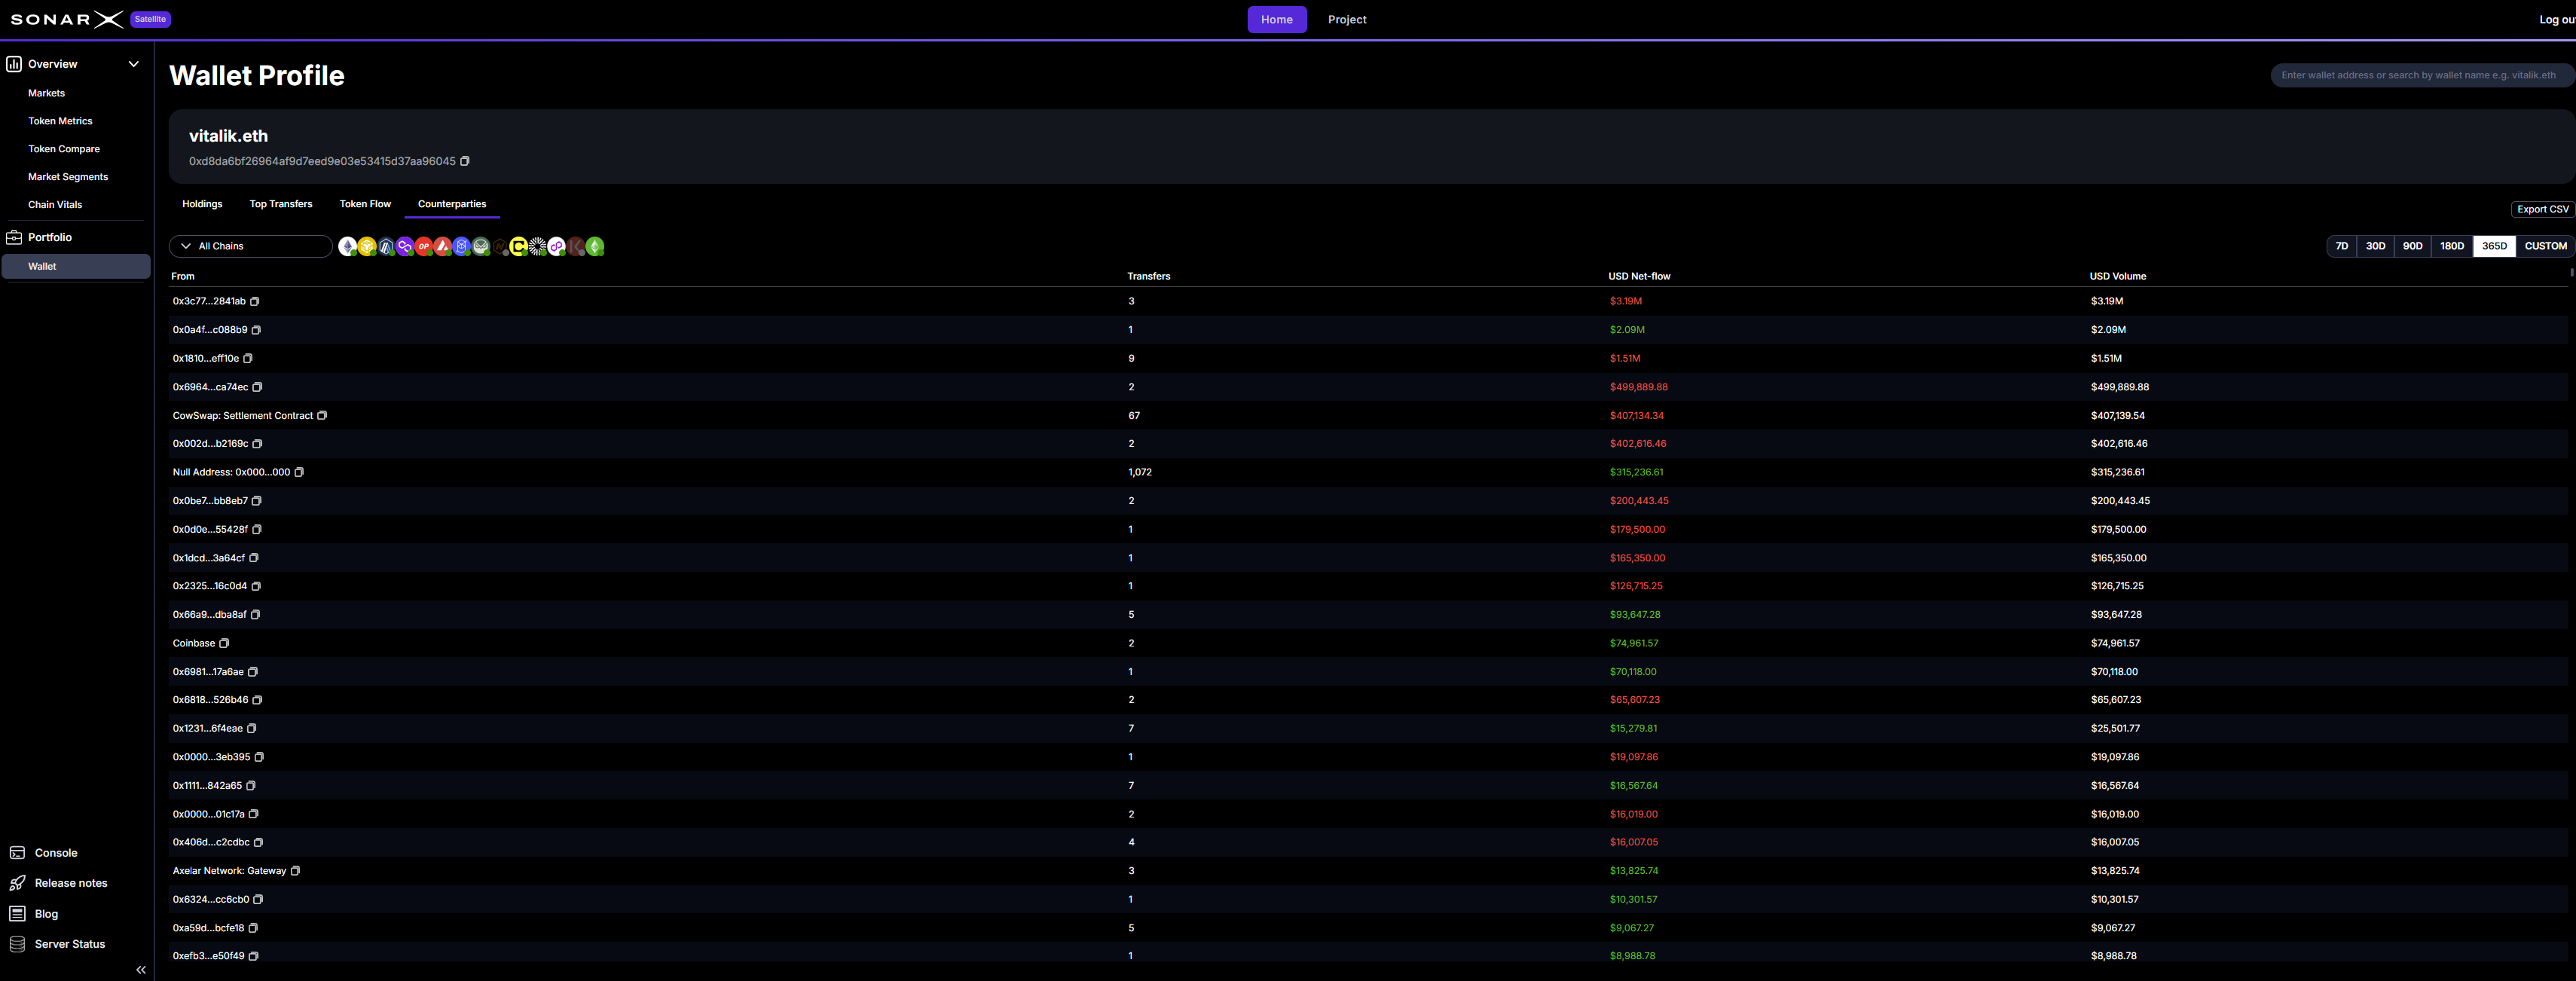Collapse the Overview section chevron
This screenshot has height=981, width=2576.
(x=133, y=63)
